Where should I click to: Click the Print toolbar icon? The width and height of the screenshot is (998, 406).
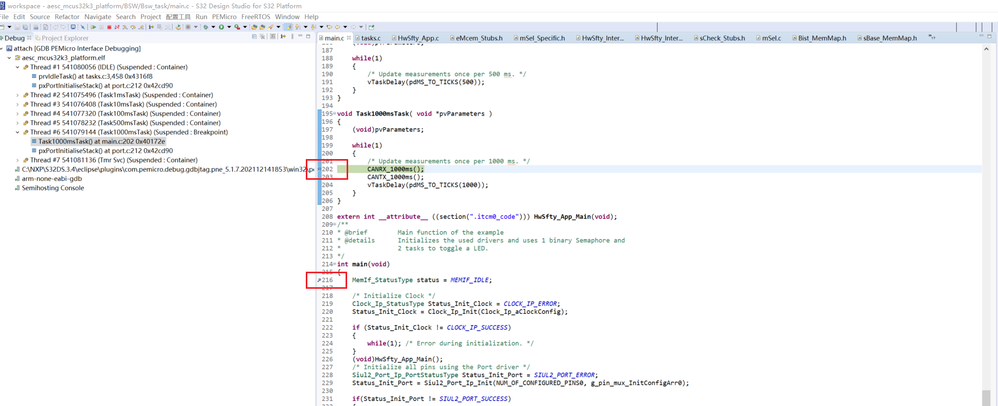(x=36, y=27)
